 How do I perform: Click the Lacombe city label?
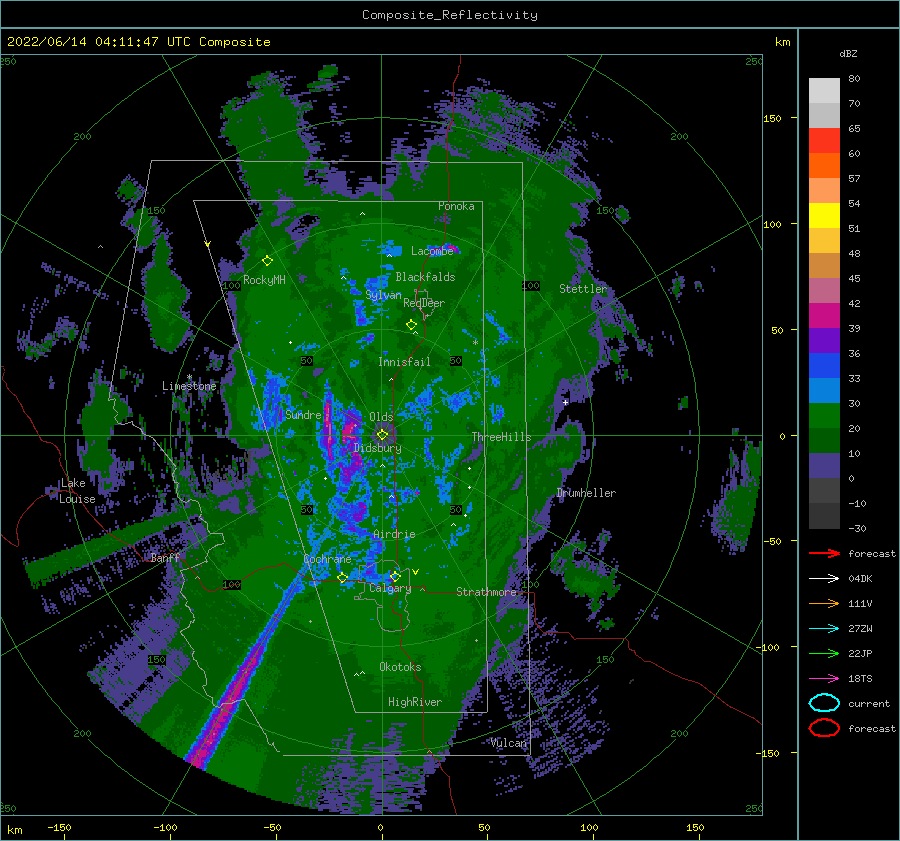point(432,251)
